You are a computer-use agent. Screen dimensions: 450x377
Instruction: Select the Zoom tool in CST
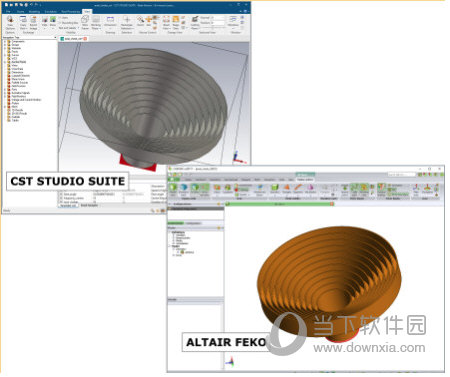point(140,21)
